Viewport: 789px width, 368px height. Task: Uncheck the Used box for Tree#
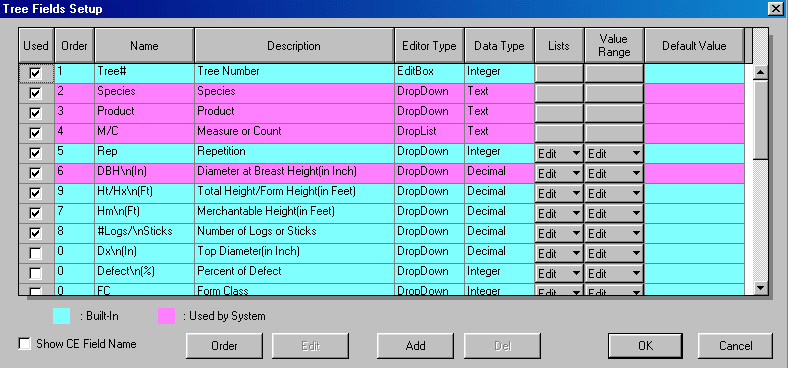[x=35, y=73]
